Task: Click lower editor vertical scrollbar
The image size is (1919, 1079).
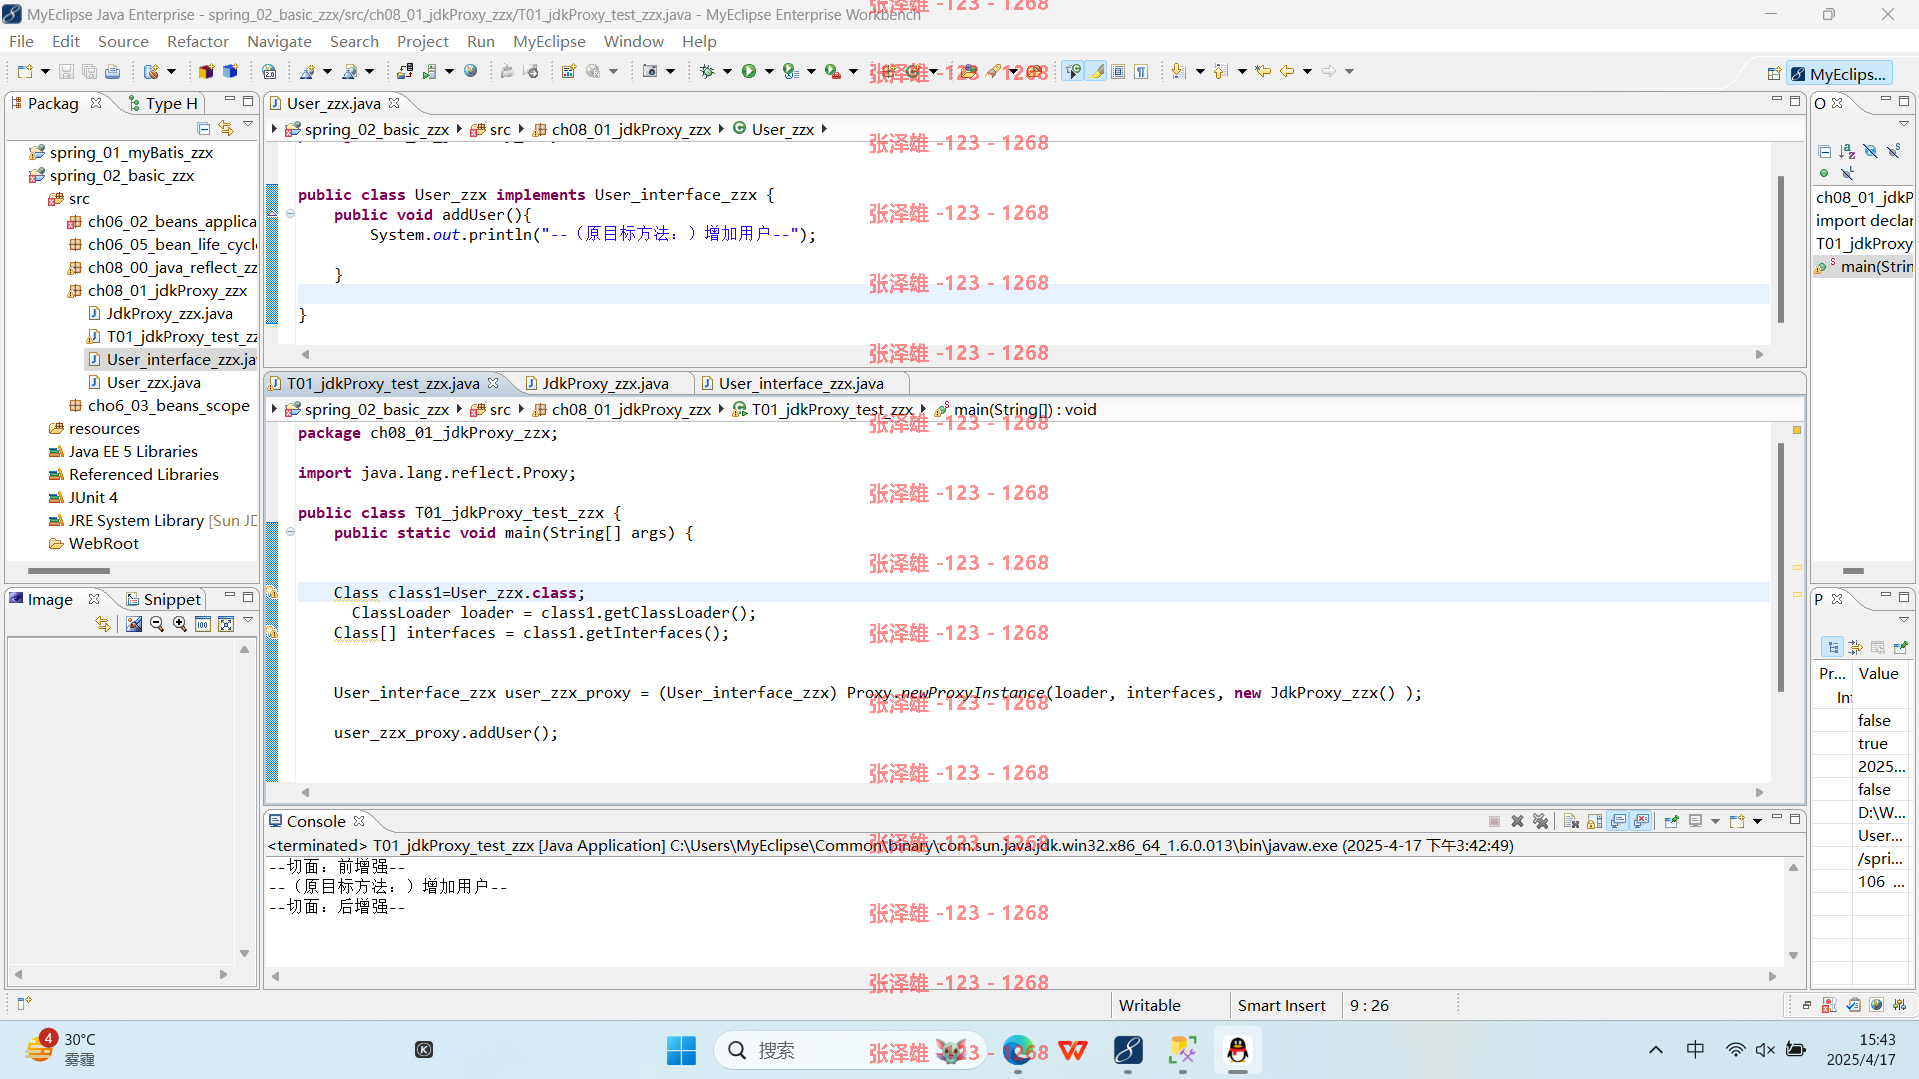Action: pyautogui.click(x=1781, y=566)
